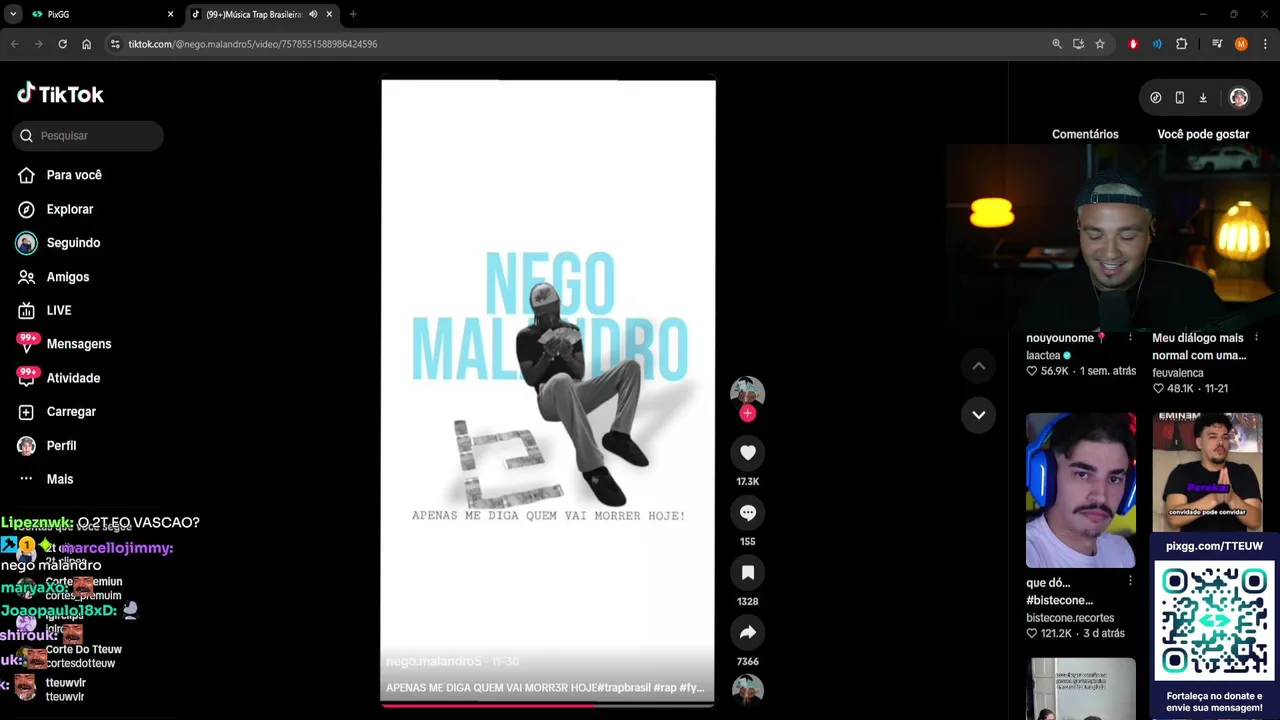This screenshot has height=720, width=1280.
Task: Click the zoom magnifier in address bar
Action: (1057, 44)
